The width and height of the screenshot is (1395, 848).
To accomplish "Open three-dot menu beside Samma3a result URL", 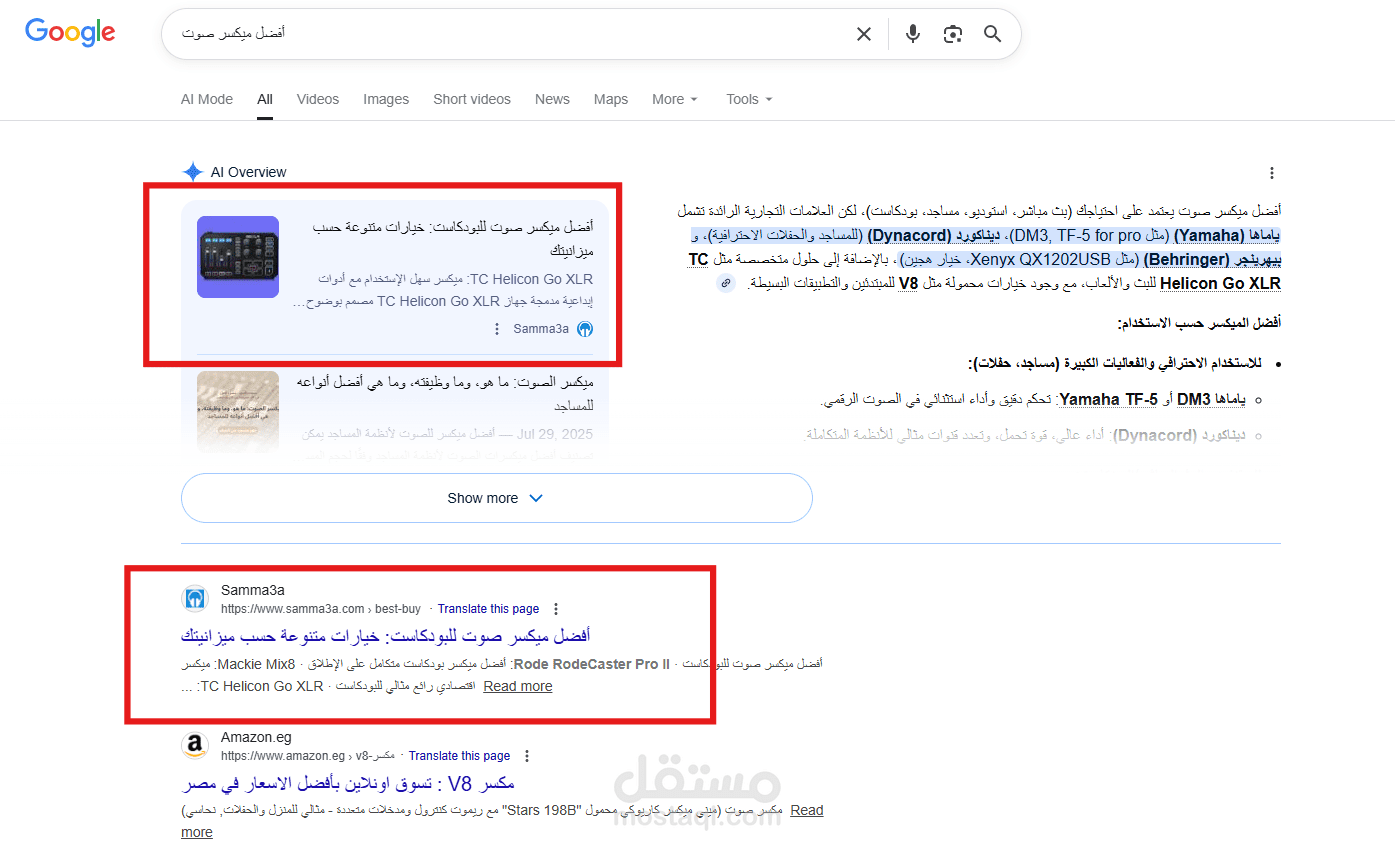I will point(556,609).
